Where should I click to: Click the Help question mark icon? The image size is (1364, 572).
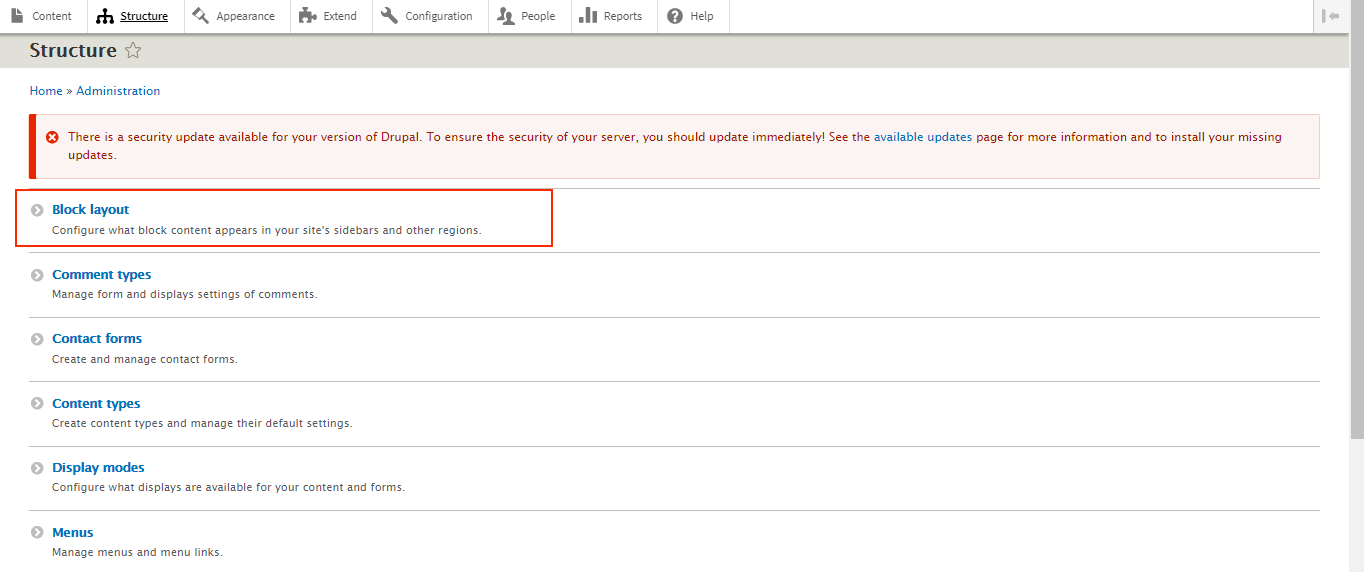click(675, 16)
